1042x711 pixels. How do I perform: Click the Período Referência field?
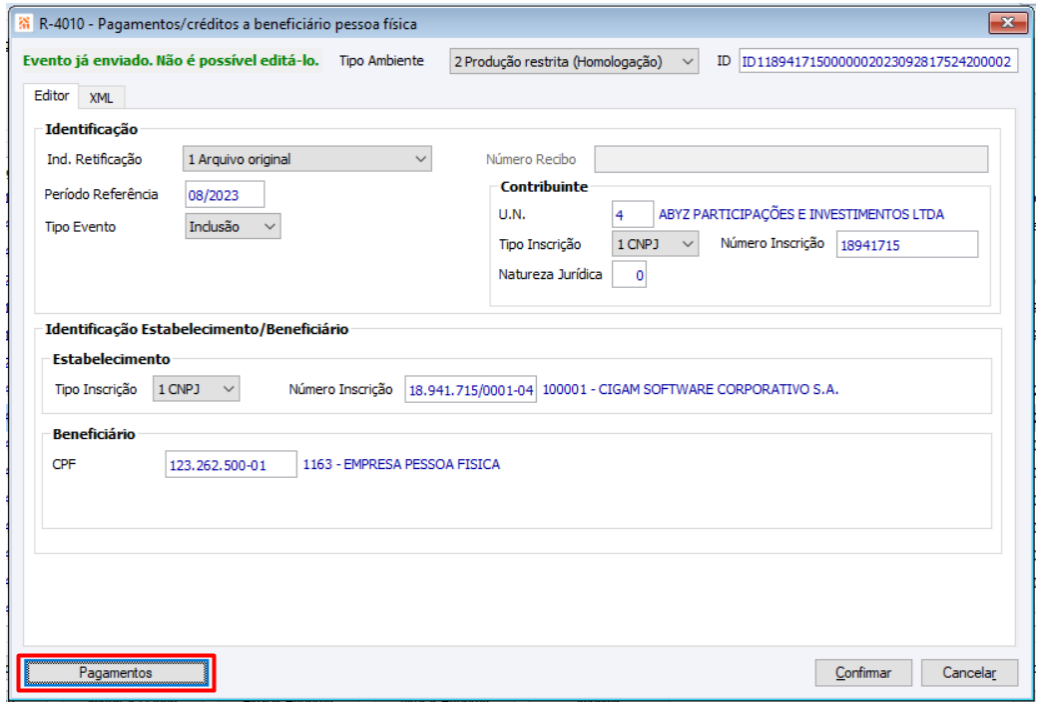click(x=225, y=195)
